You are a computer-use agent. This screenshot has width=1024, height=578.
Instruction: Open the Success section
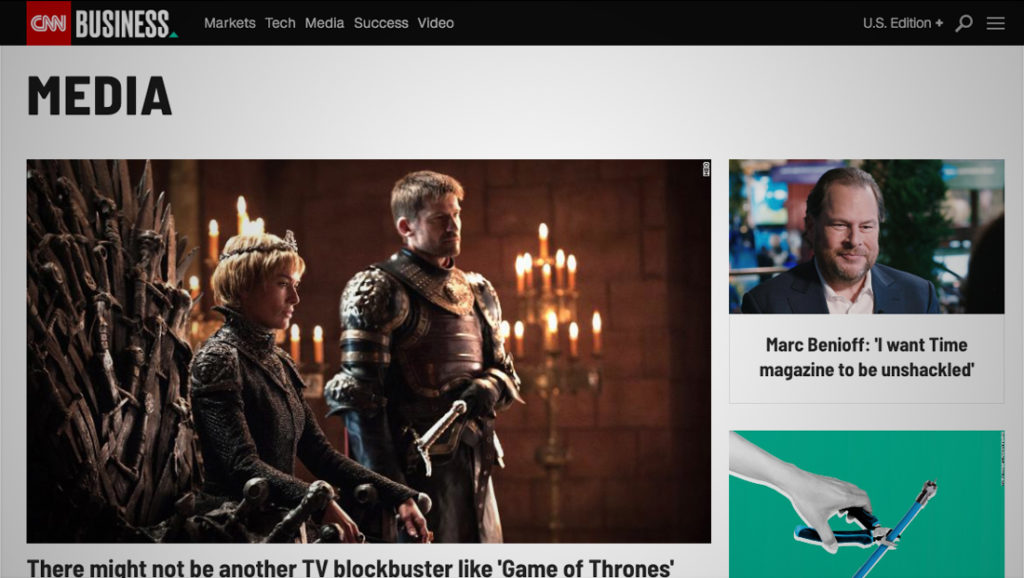point(380,23)
